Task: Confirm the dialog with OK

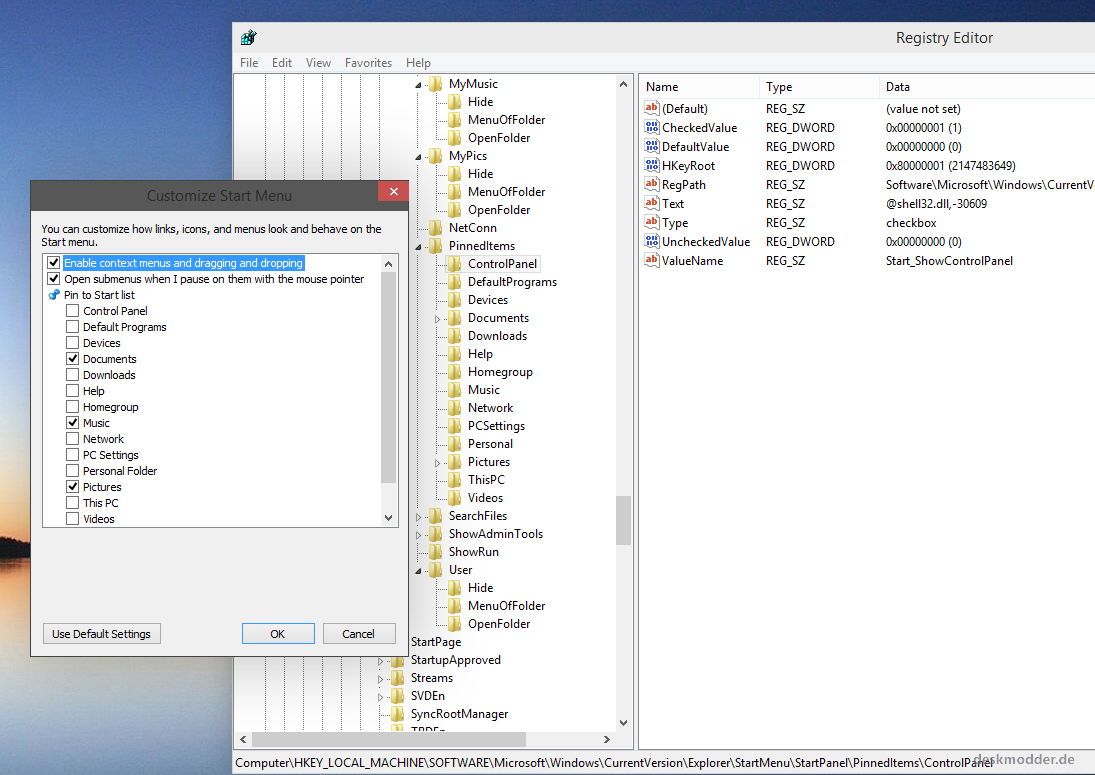Action: [x=278, y=633]
